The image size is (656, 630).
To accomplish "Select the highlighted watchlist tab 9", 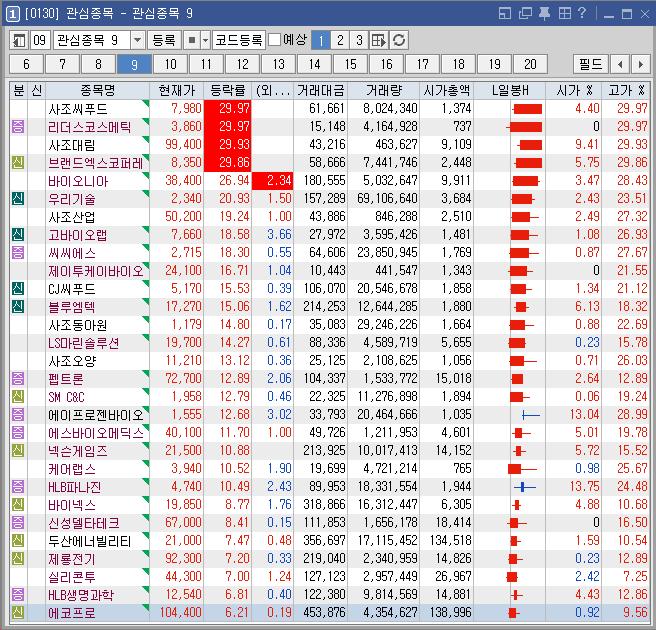I will coord(134,64).
